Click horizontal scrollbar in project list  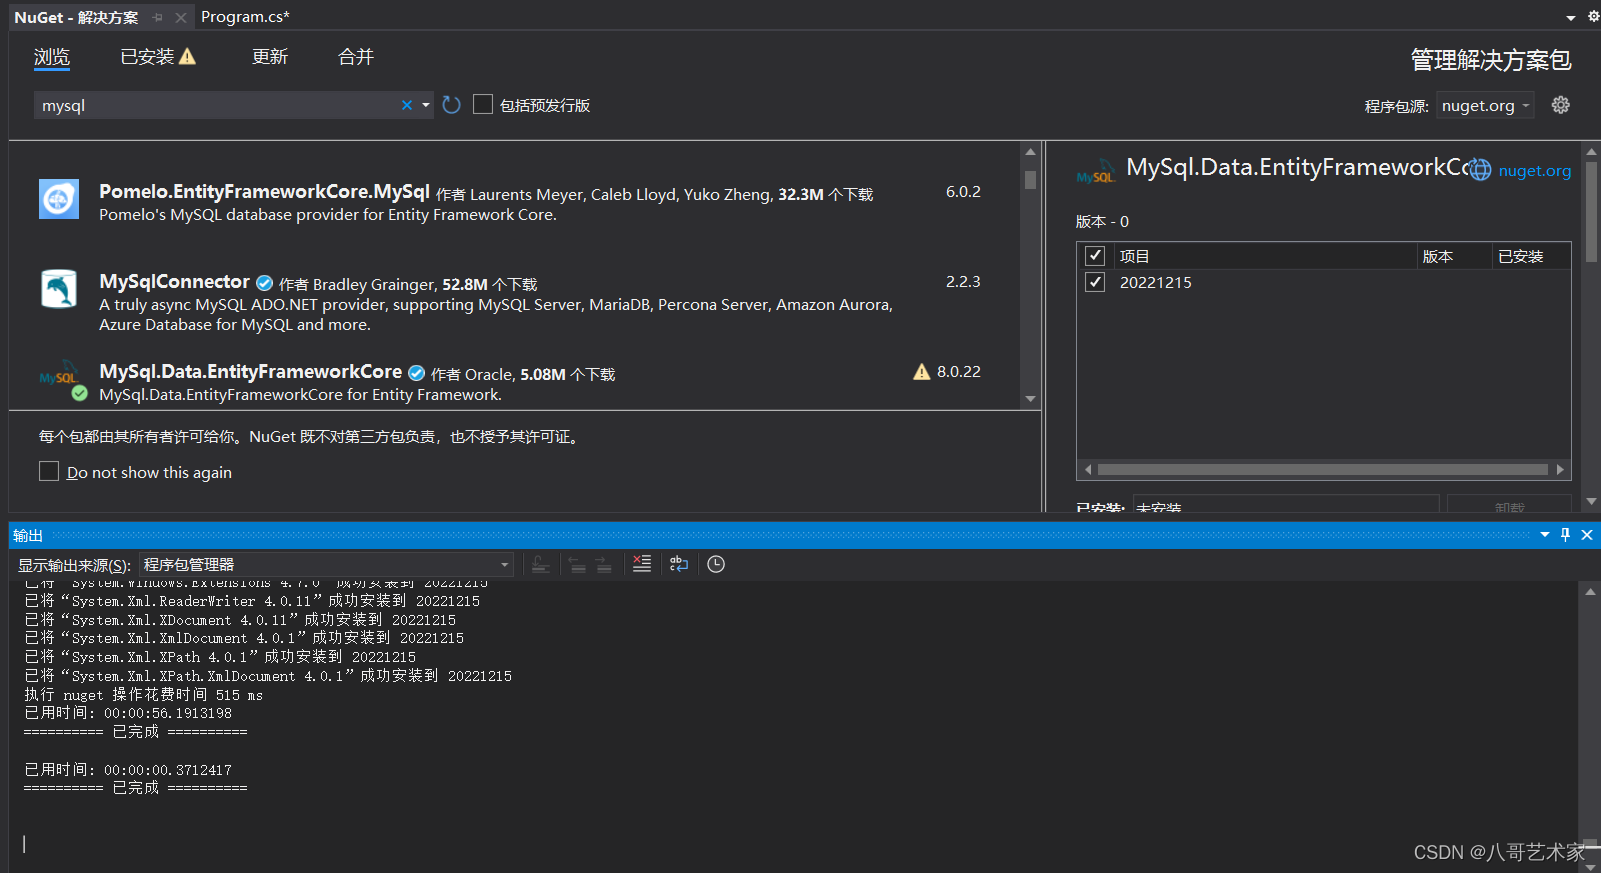1322,469
